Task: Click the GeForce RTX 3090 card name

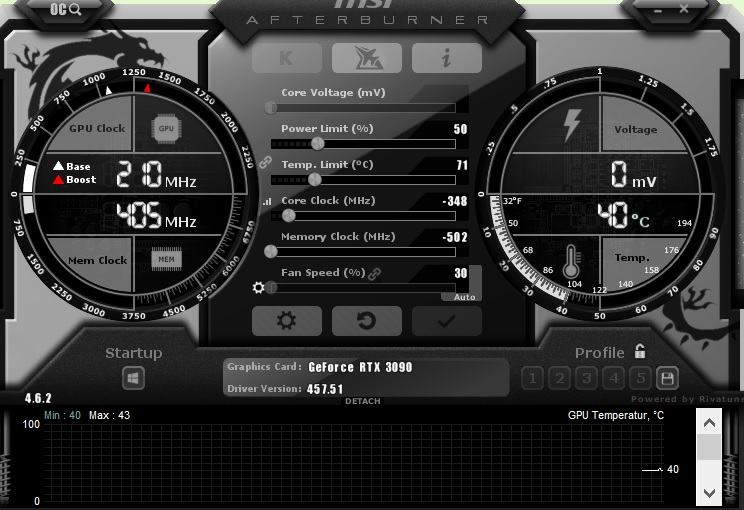Action: click(360, 367)
